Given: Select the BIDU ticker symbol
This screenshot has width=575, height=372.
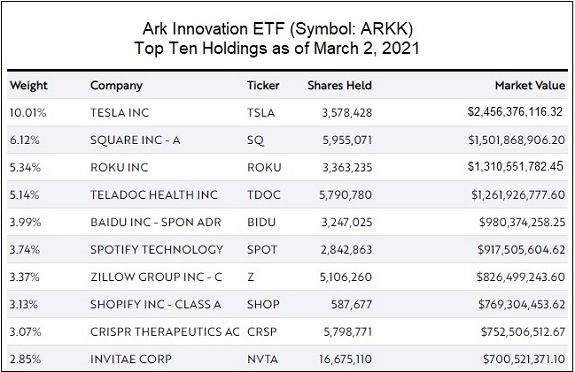Looking at the screenshot, I should tap(261, 222).
